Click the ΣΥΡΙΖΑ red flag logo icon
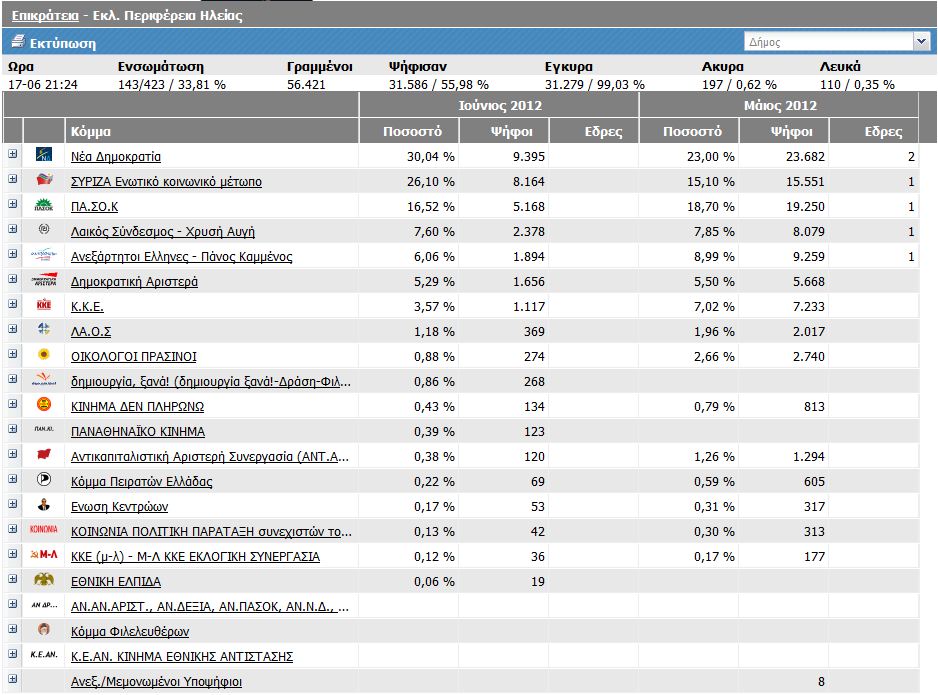Screen dimensions: 938x695 [44, 181]
